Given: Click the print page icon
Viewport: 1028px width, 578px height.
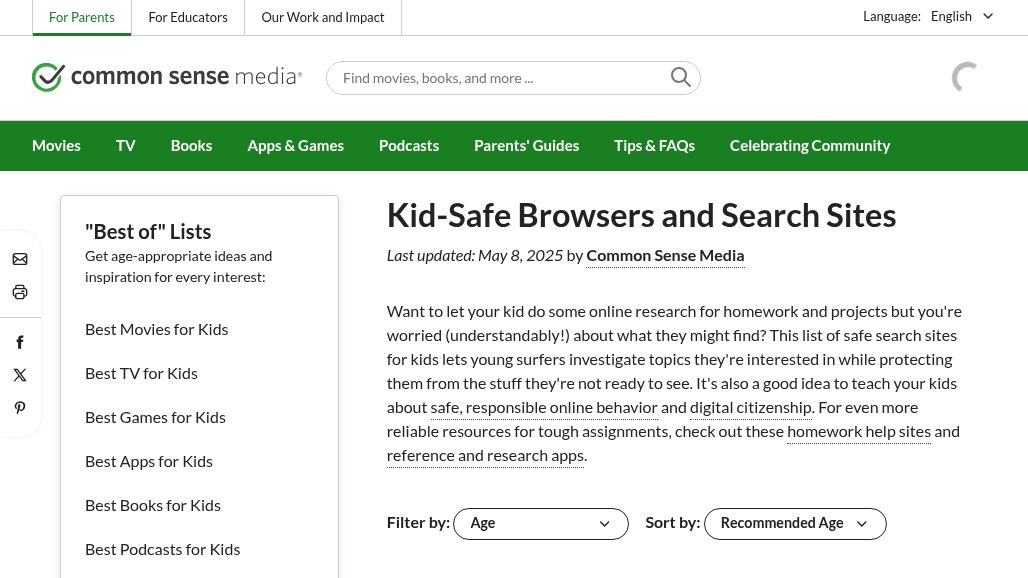Looking at the screenshot, I should point(20,292).
